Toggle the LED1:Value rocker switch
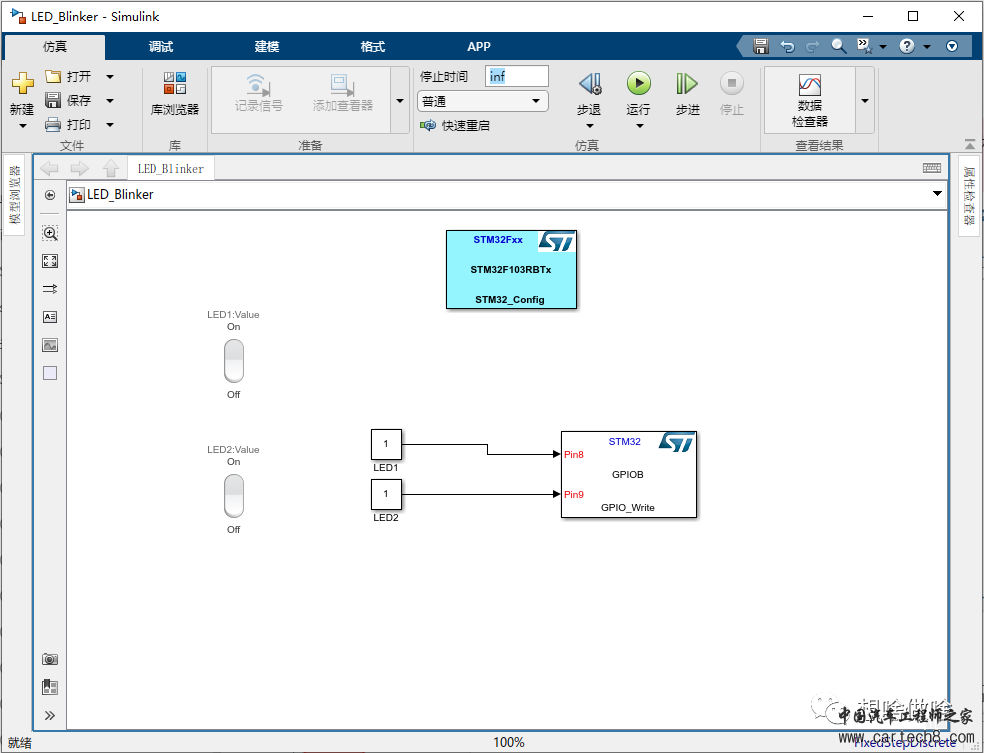 [234, 361]
